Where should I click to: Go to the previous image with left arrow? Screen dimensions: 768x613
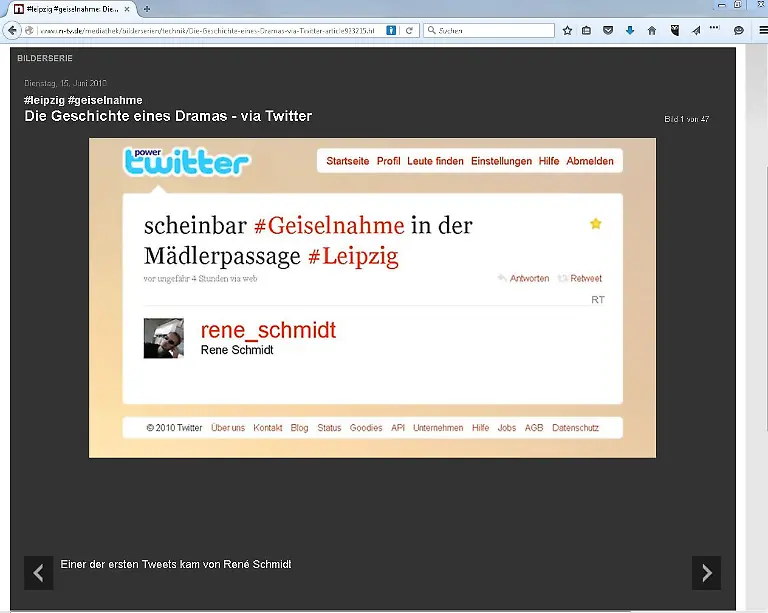click(x=39, y=573)
